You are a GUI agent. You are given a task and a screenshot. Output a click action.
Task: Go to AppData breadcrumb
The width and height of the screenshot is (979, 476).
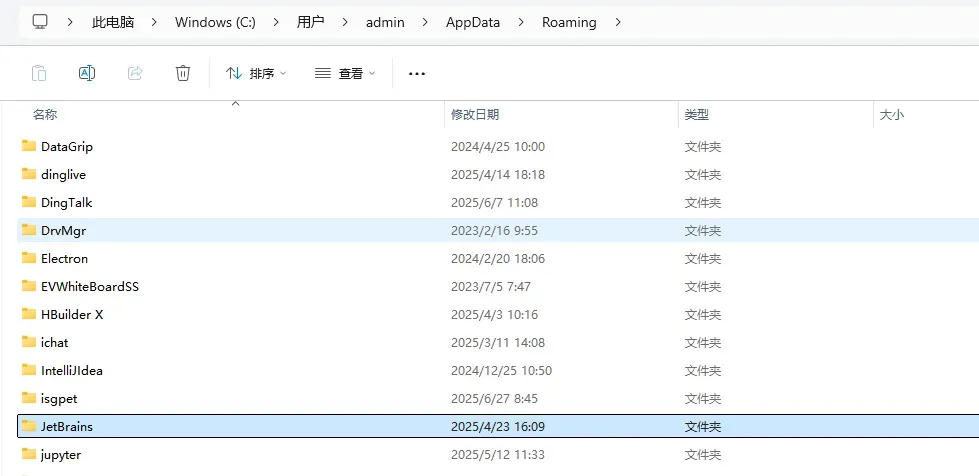[x=473, y=22]
